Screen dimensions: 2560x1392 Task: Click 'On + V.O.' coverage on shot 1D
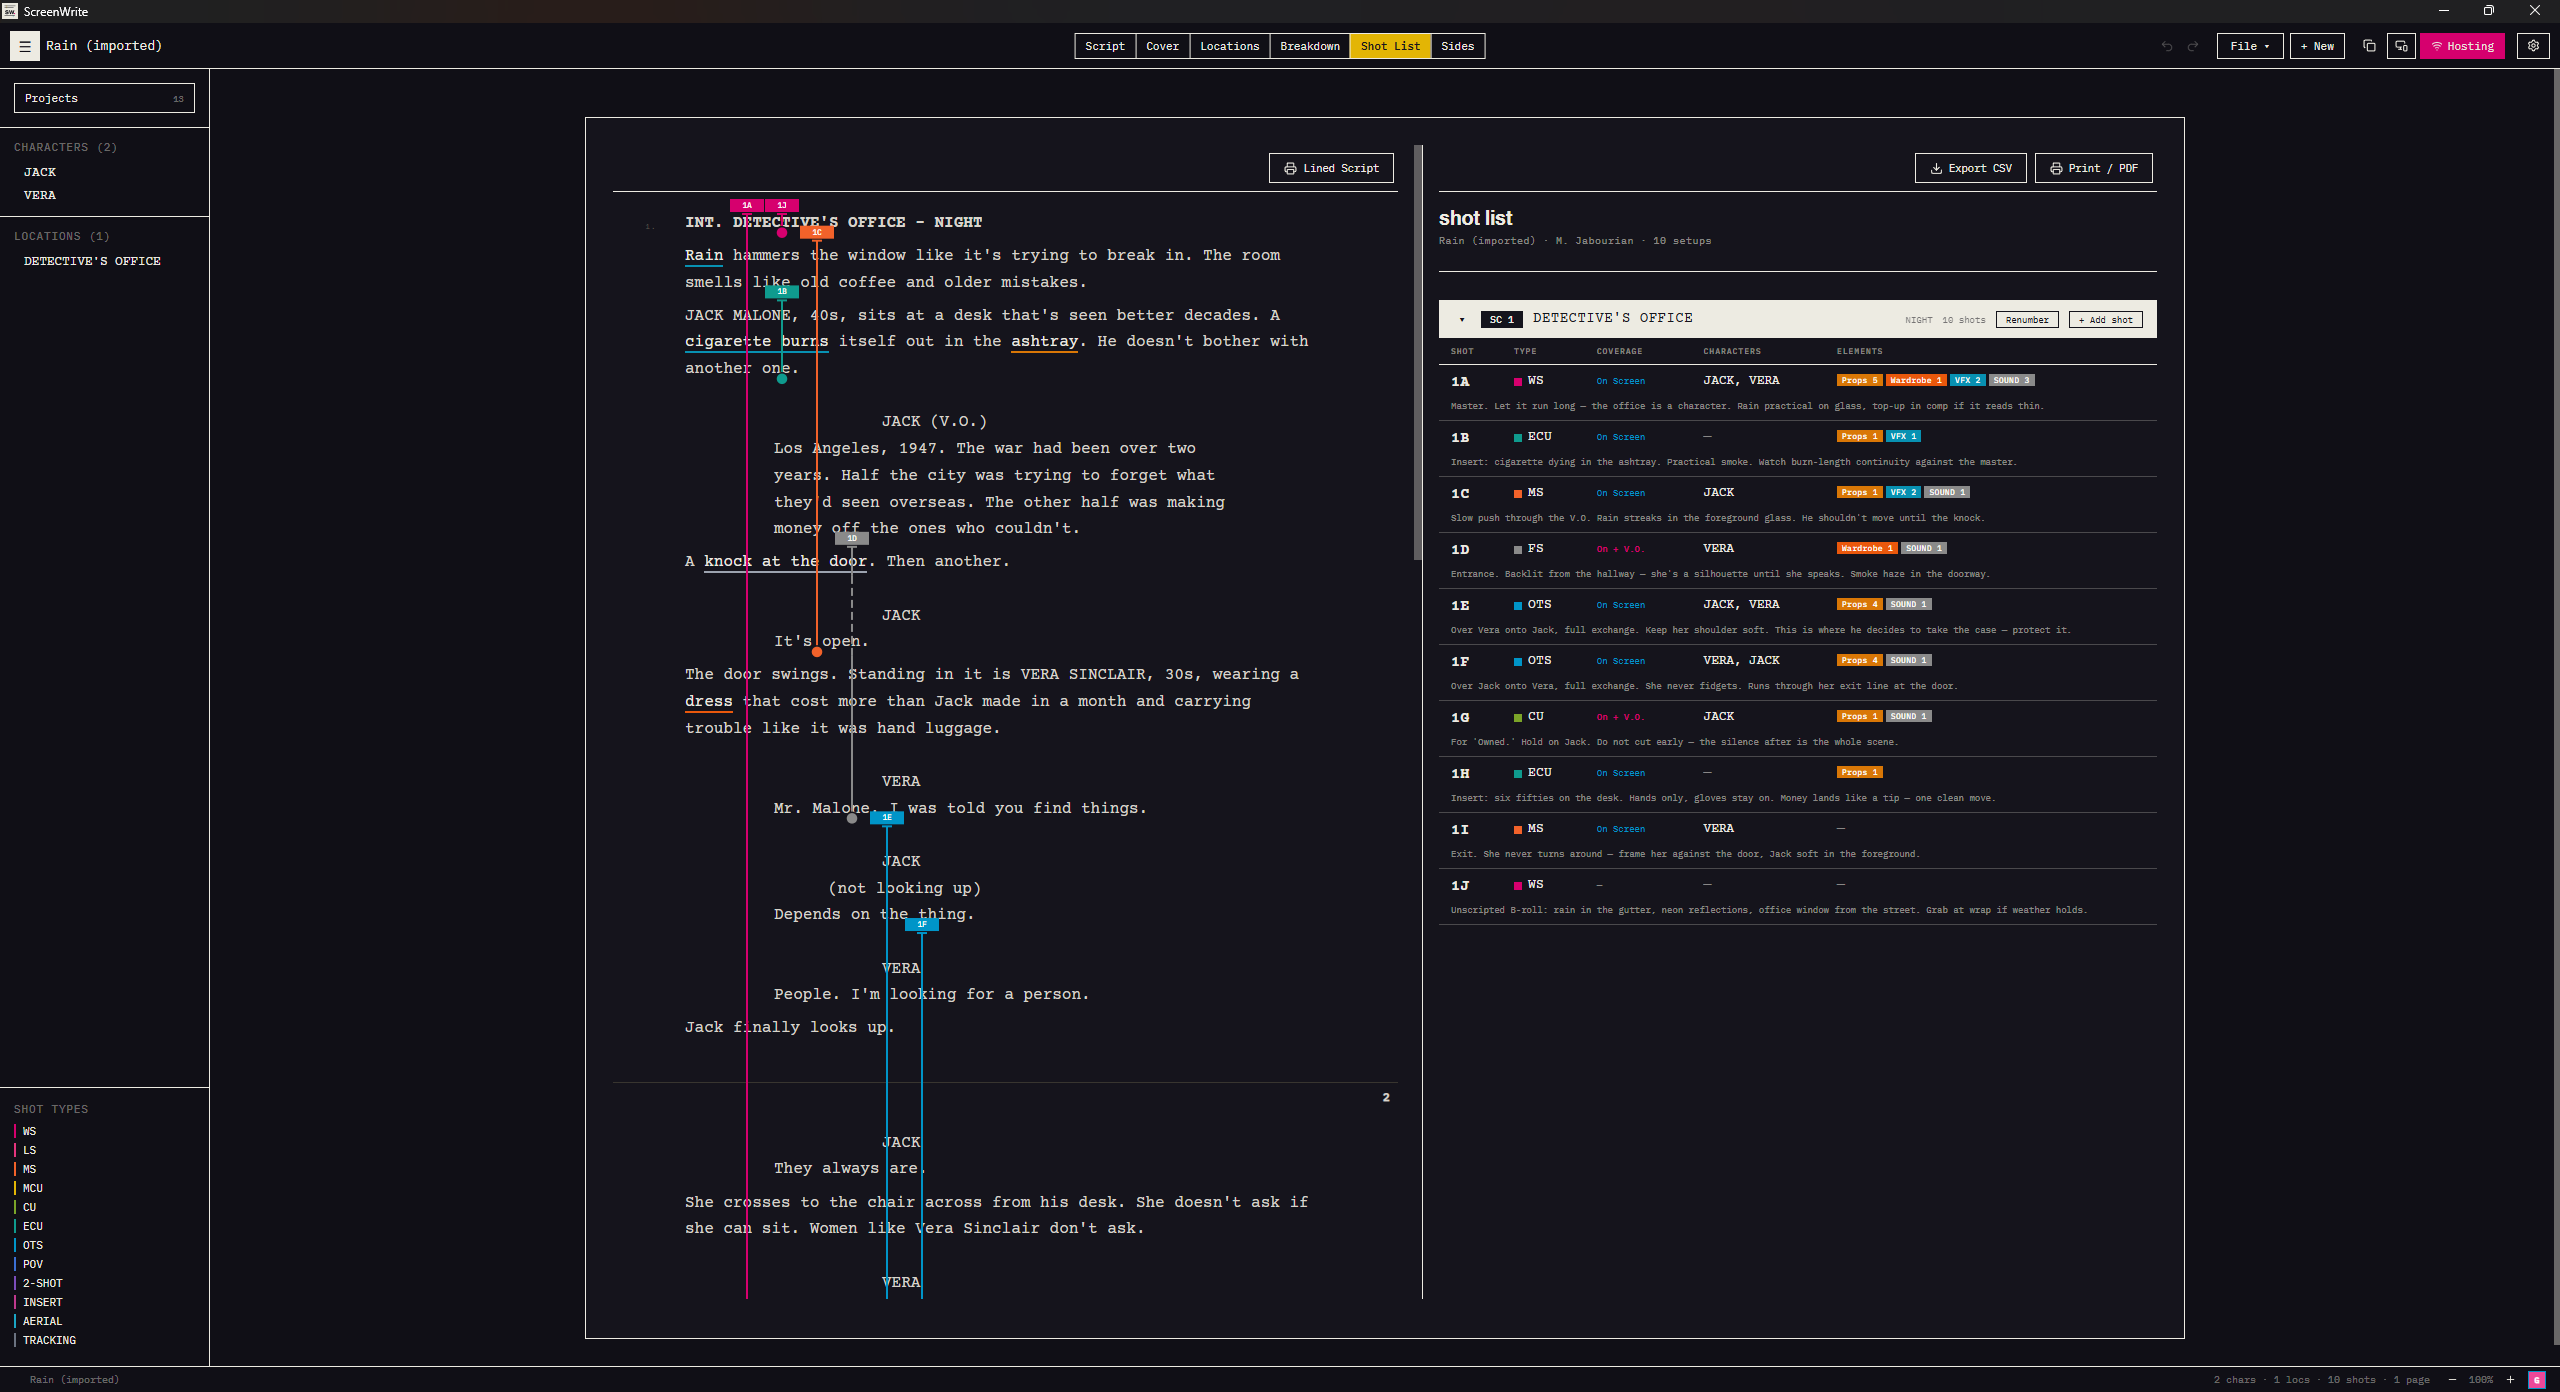click(x=1620, y=549)
